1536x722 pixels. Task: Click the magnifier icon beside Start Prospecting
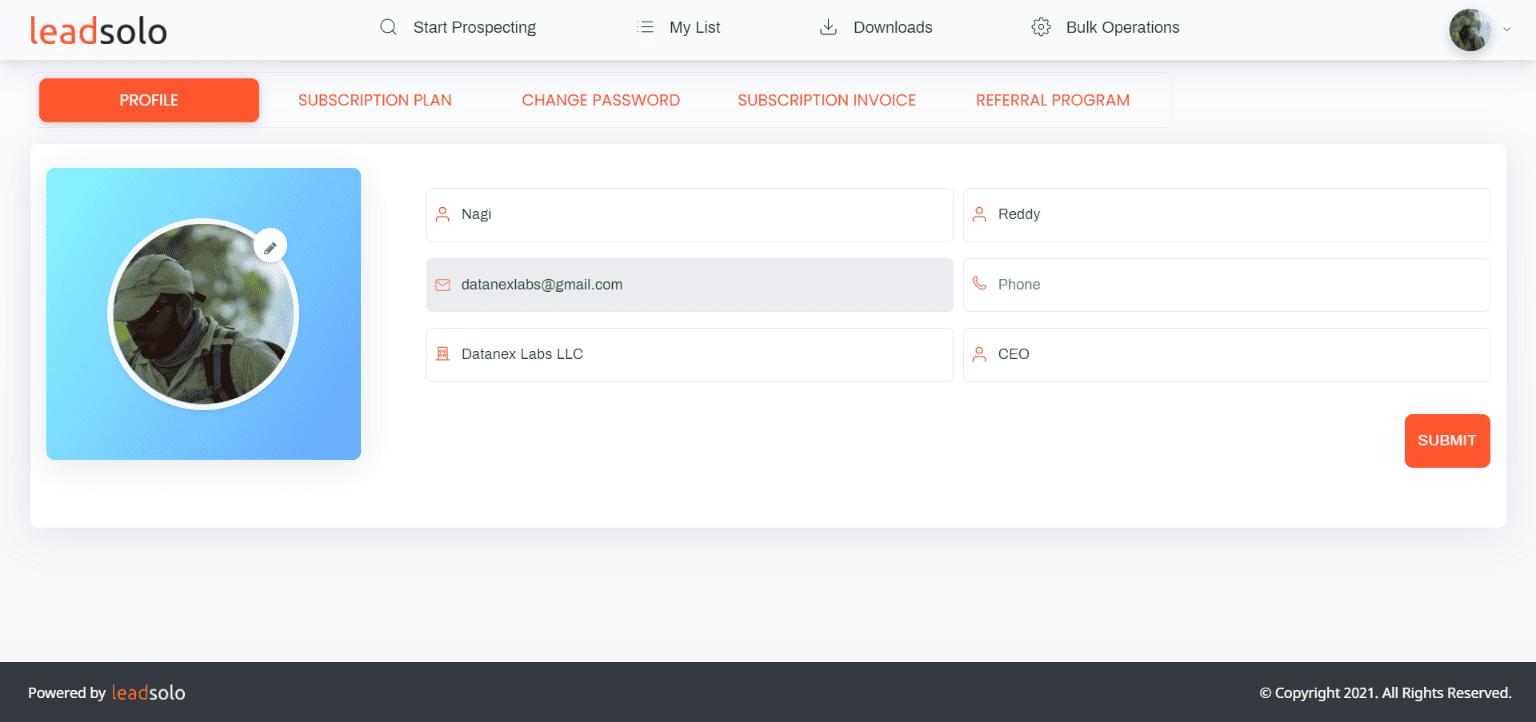(x=388, y=28)
